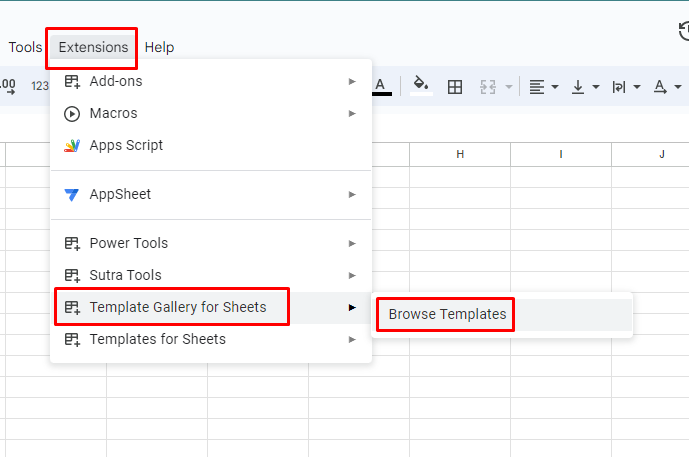Expand Macros submenu arrow
The image size is (689, 457).
click(352, 113)
